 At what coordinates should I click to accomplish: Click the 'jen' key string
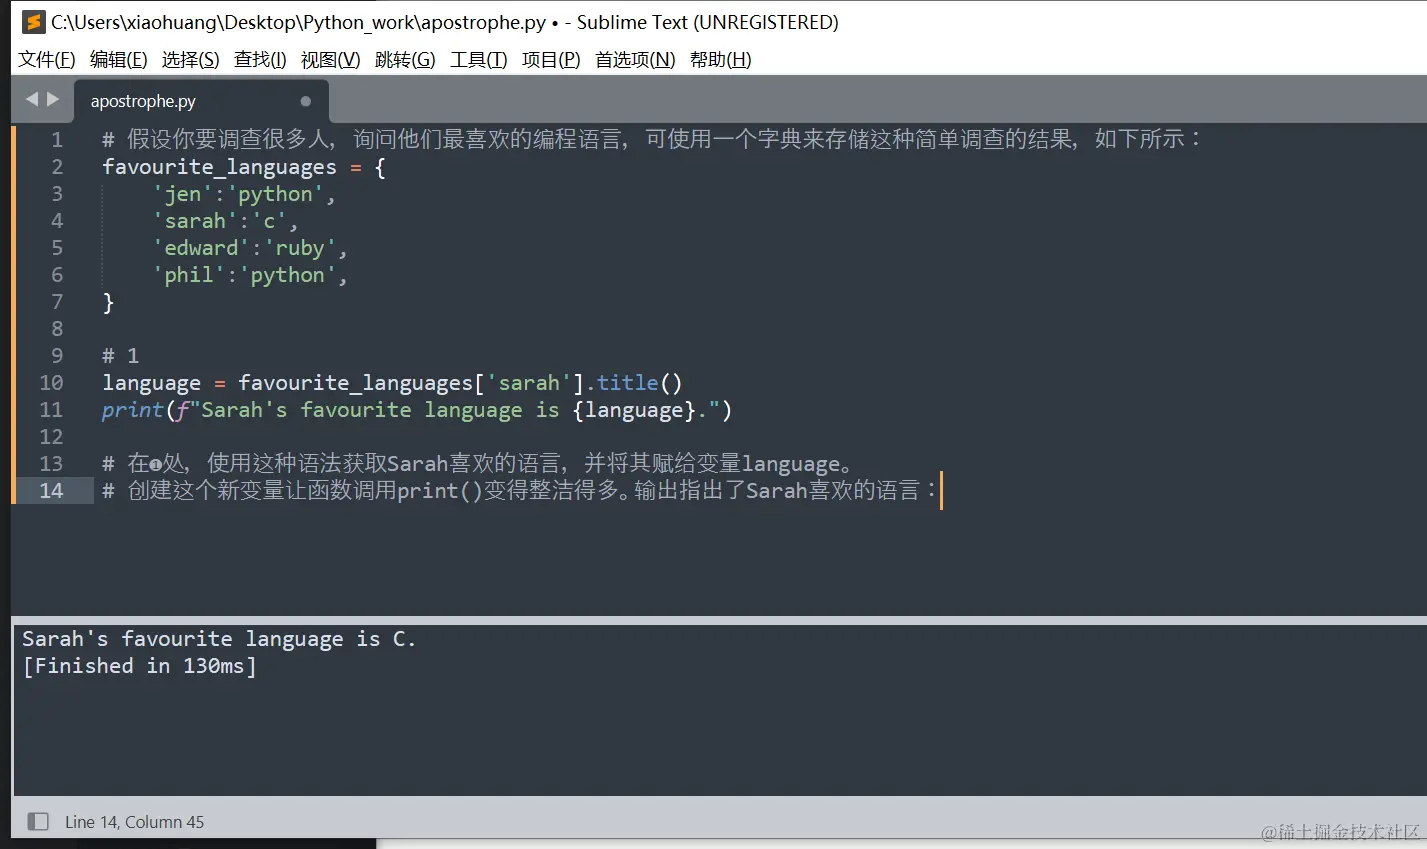(183, 194)
